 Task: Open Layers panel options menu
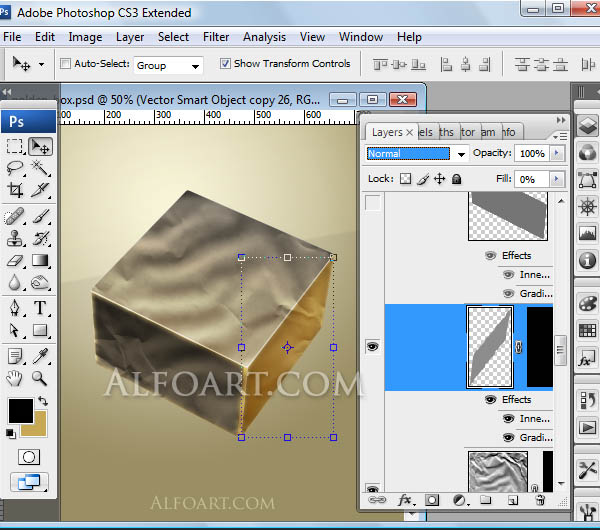(x=560, y=136)
